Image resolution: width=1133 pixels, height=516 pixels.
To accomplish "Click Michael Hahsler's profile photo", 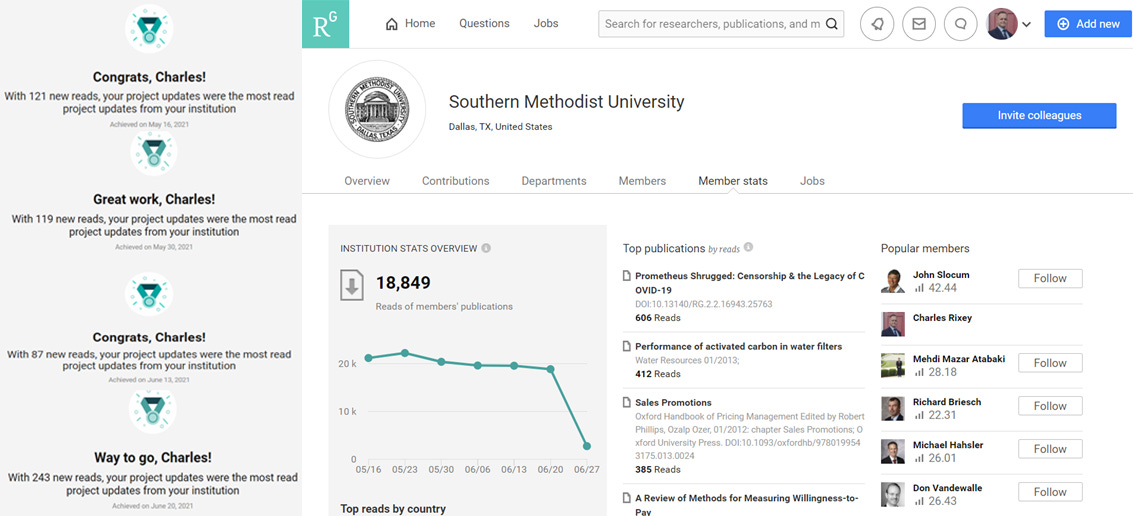I will coord(892,452).
